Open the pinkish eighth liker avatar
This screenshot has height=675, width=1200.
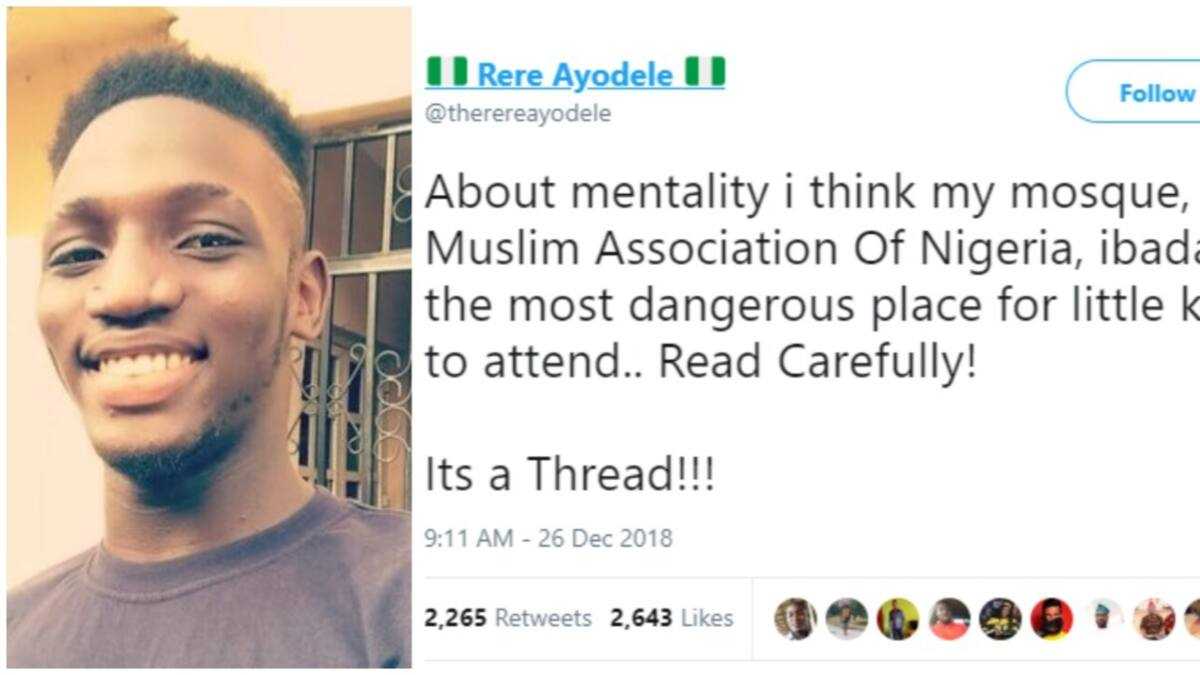tap(1154, 619)
